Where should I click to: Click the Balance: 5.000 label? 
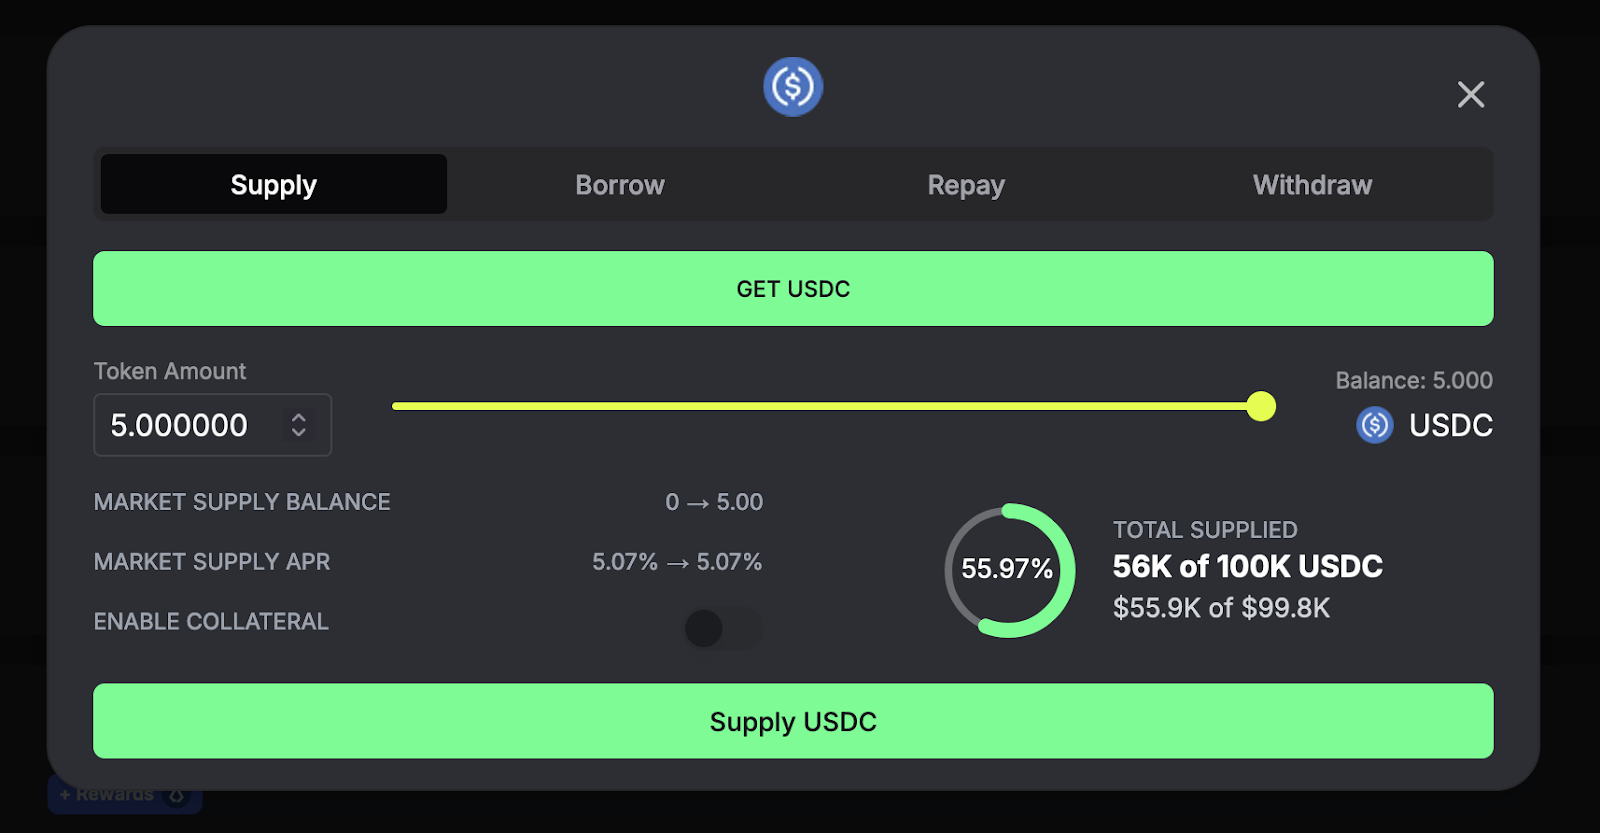click(x=1412, y=380)
